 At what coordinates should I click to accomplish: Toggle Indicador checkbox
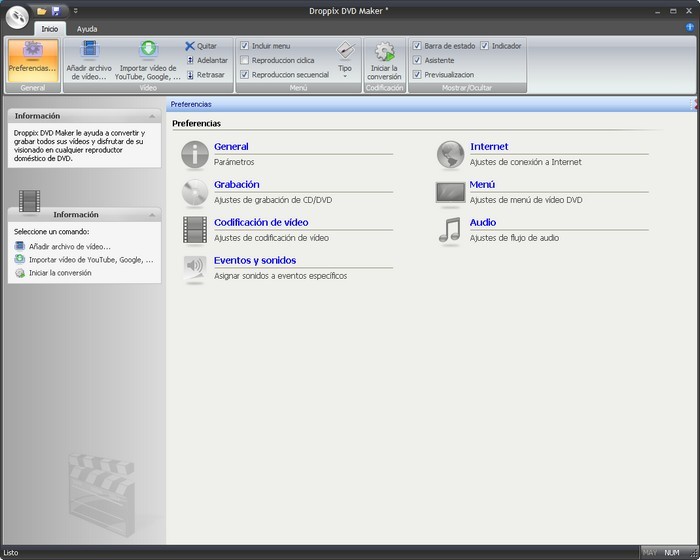(x=484, y=46)
